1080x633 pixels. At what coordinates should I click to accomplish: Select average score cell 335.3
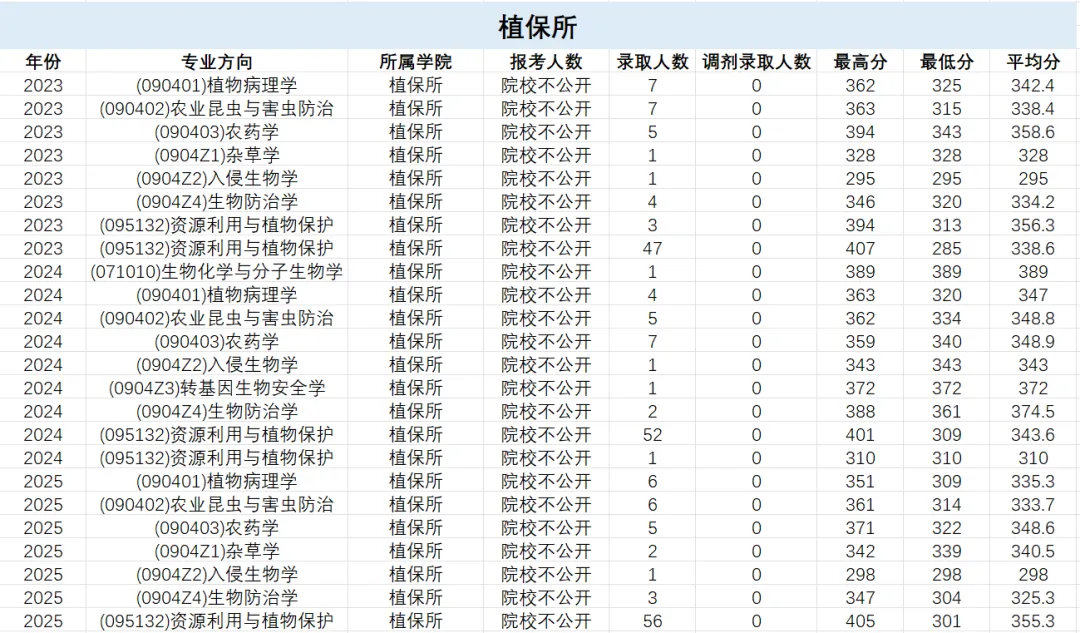[x=1033, y=481]
